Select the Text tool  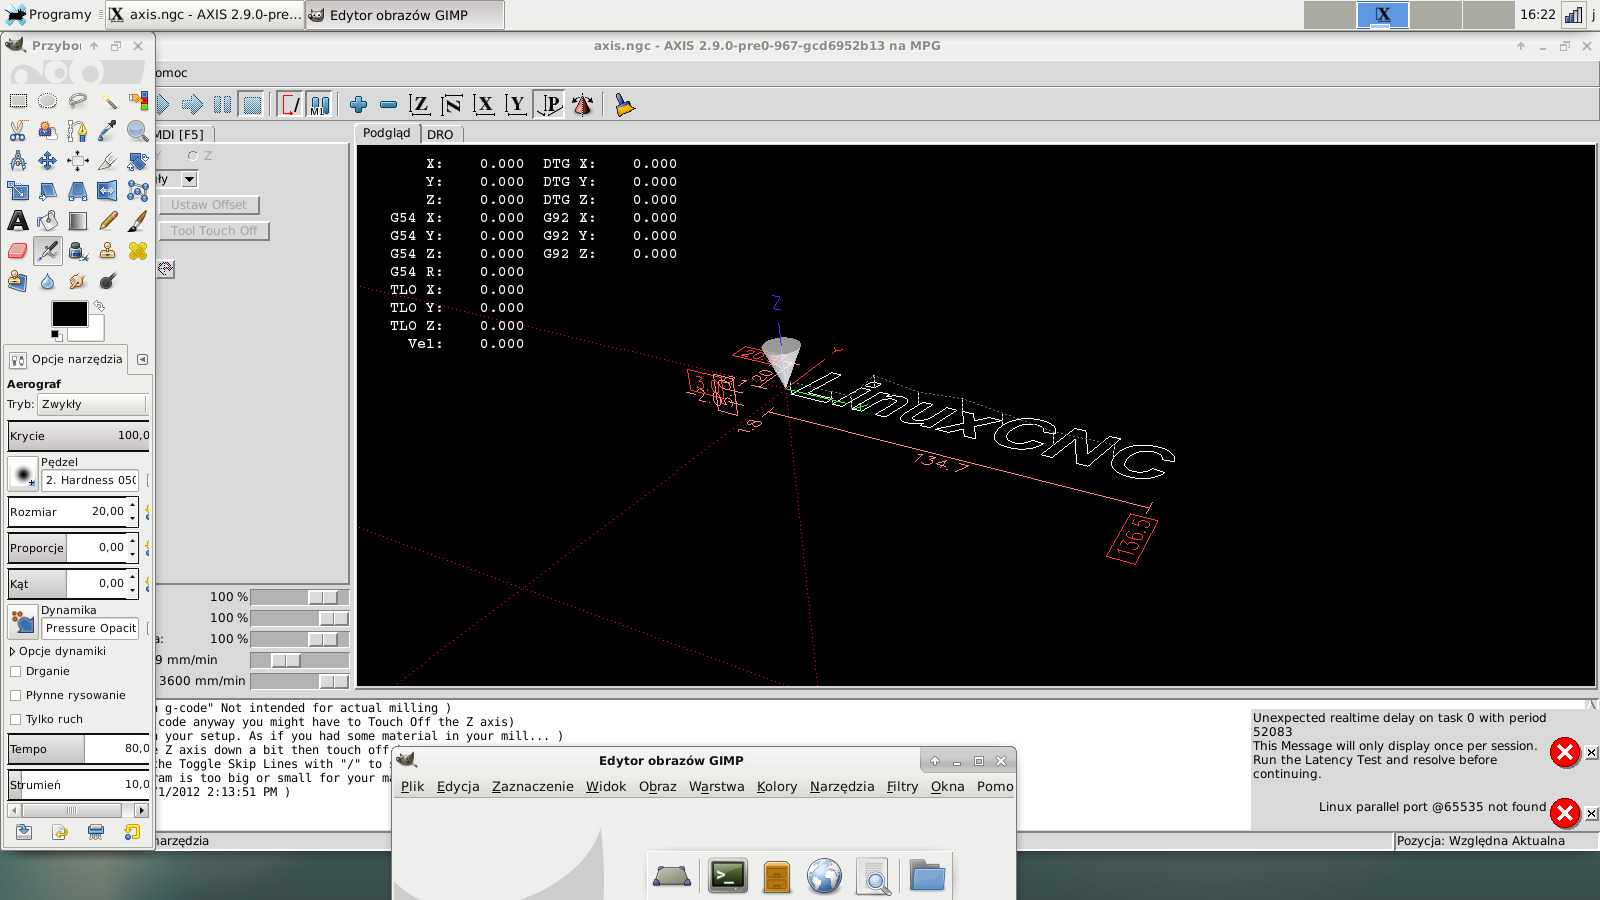[x=18, y=221]
